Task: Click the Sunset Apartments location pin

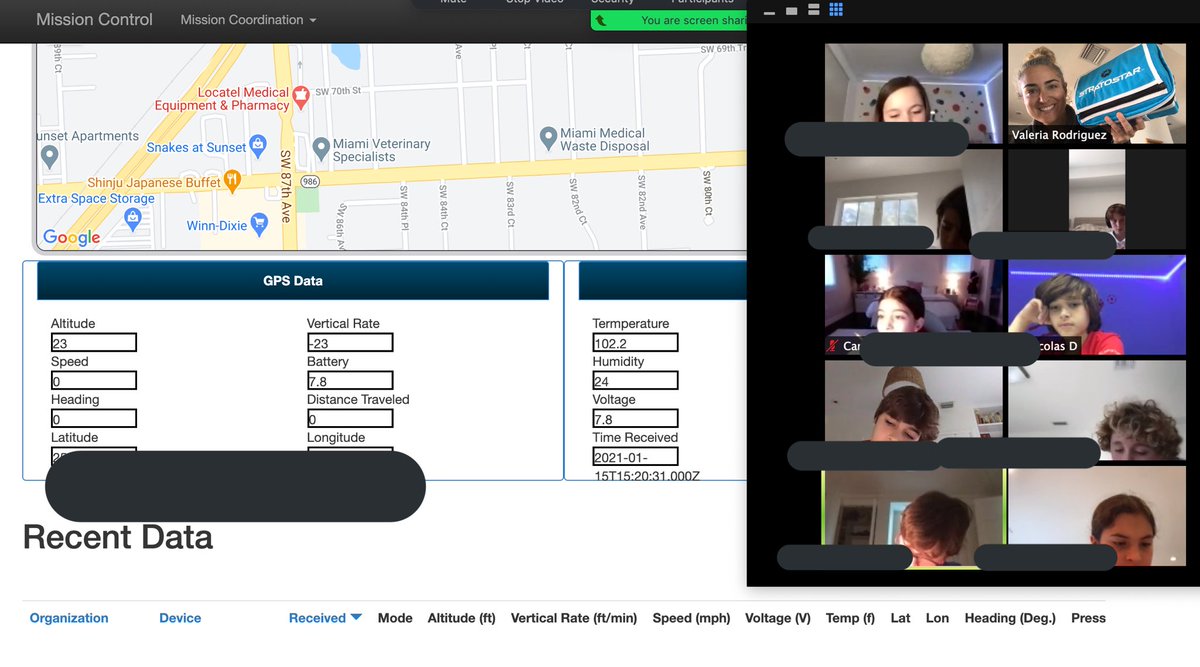Action: click(x=50, y=156)
